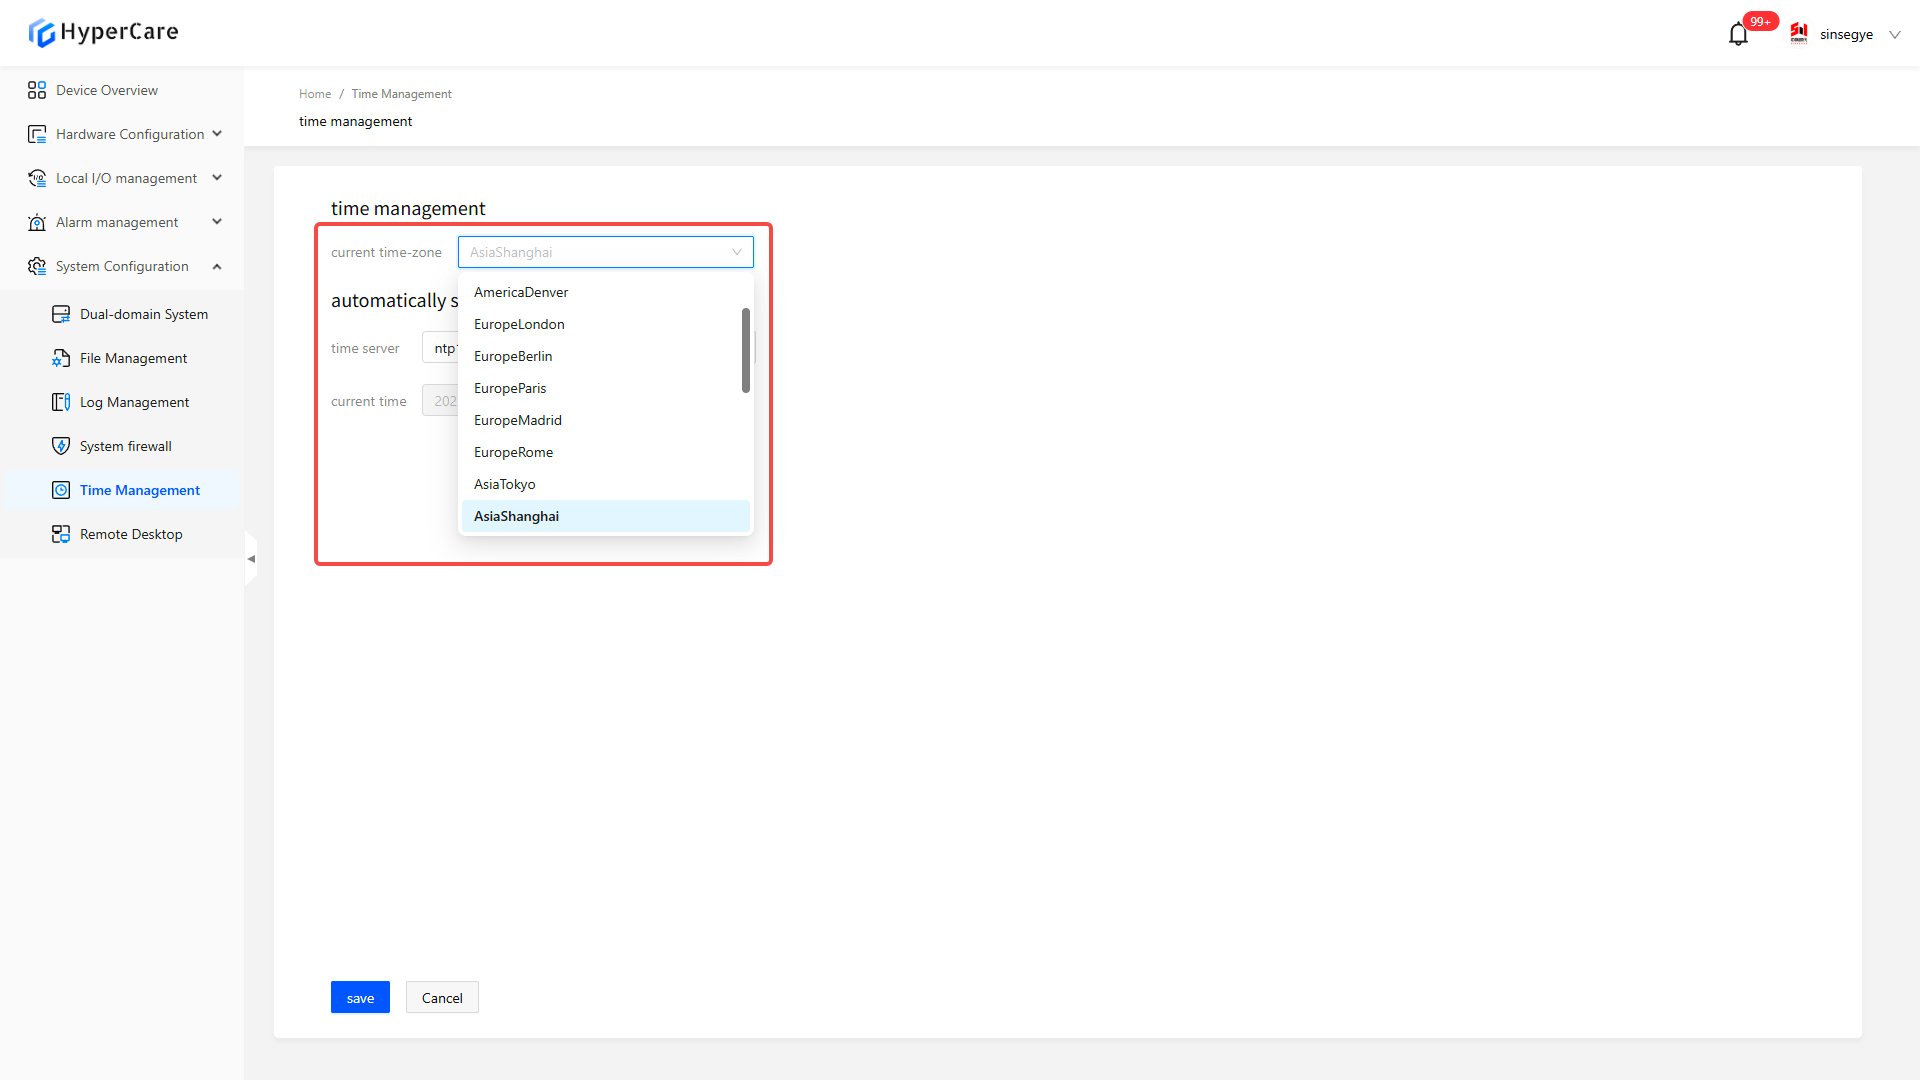Select EuropeLondon from timezone list

coord(519,324)
